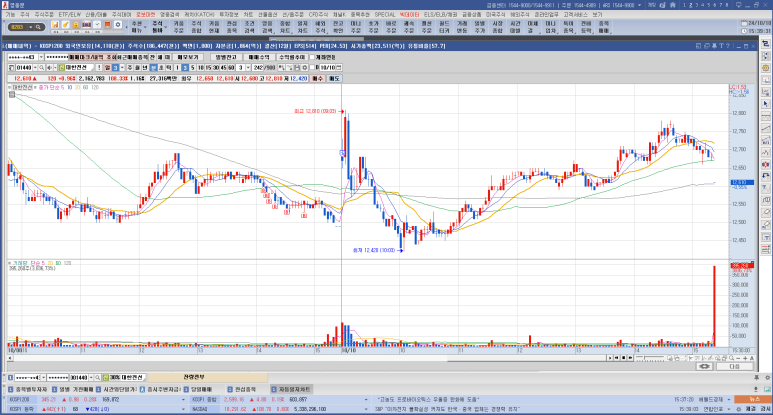Open the bottom panel account dropdown arrow
Screen dimensions: 773x415
(x=43, y=378)
